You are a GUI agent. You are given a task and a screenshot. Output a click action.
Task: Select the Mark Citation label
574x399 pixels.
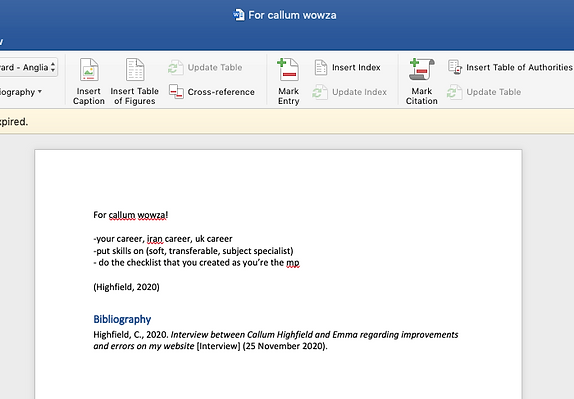(422, 96)
